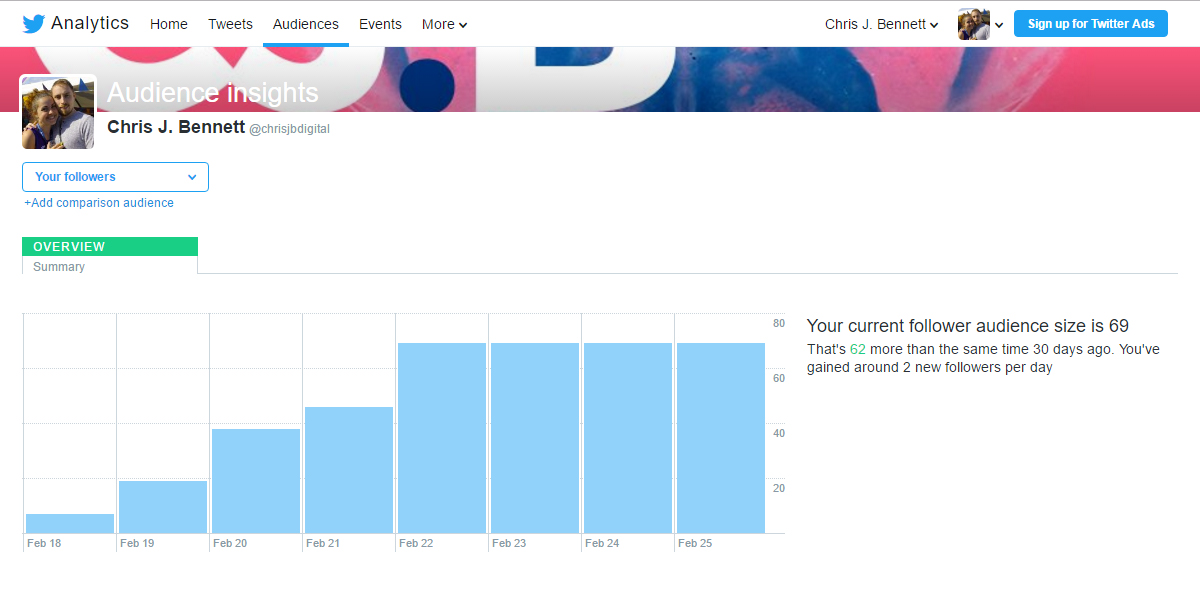Go to the Tweets section
Screen dimensions: 1200x604
click(x=230, y=24)
